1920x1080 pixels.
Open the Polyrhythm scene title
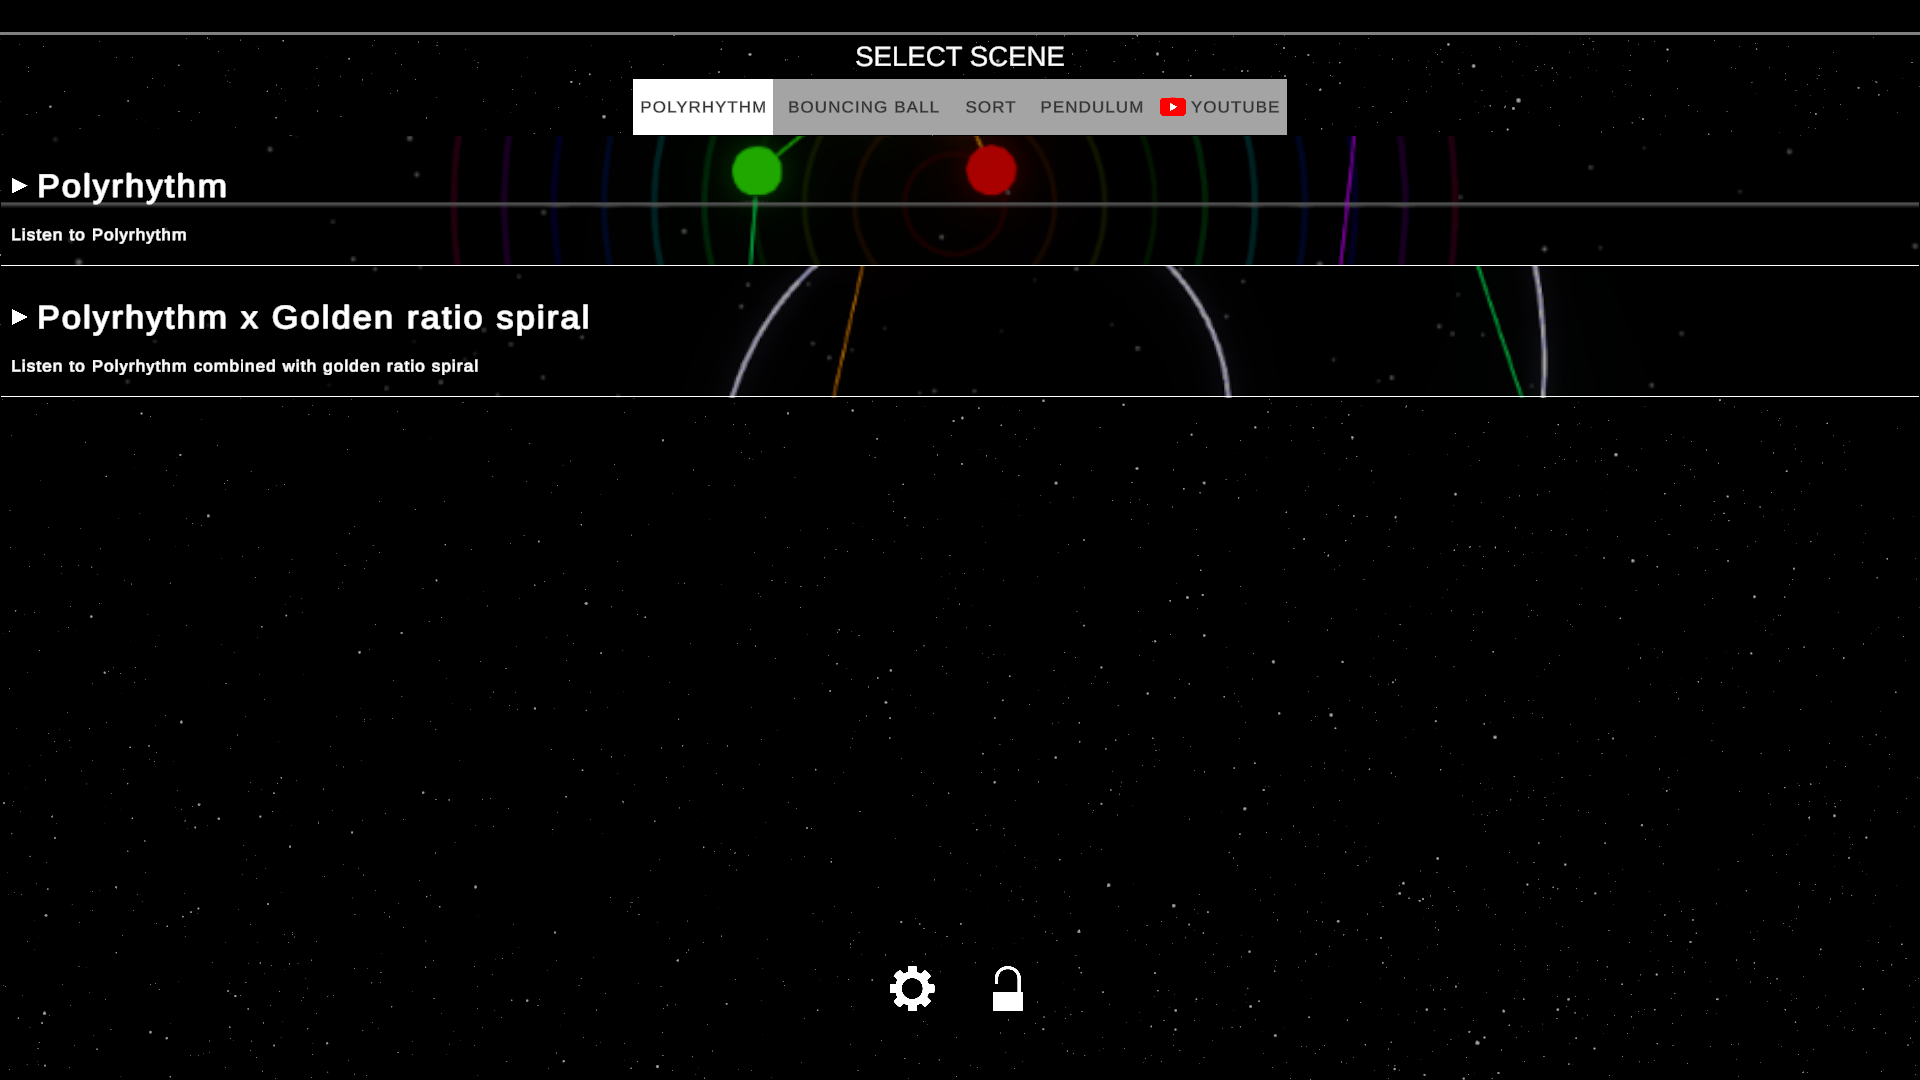132,186
